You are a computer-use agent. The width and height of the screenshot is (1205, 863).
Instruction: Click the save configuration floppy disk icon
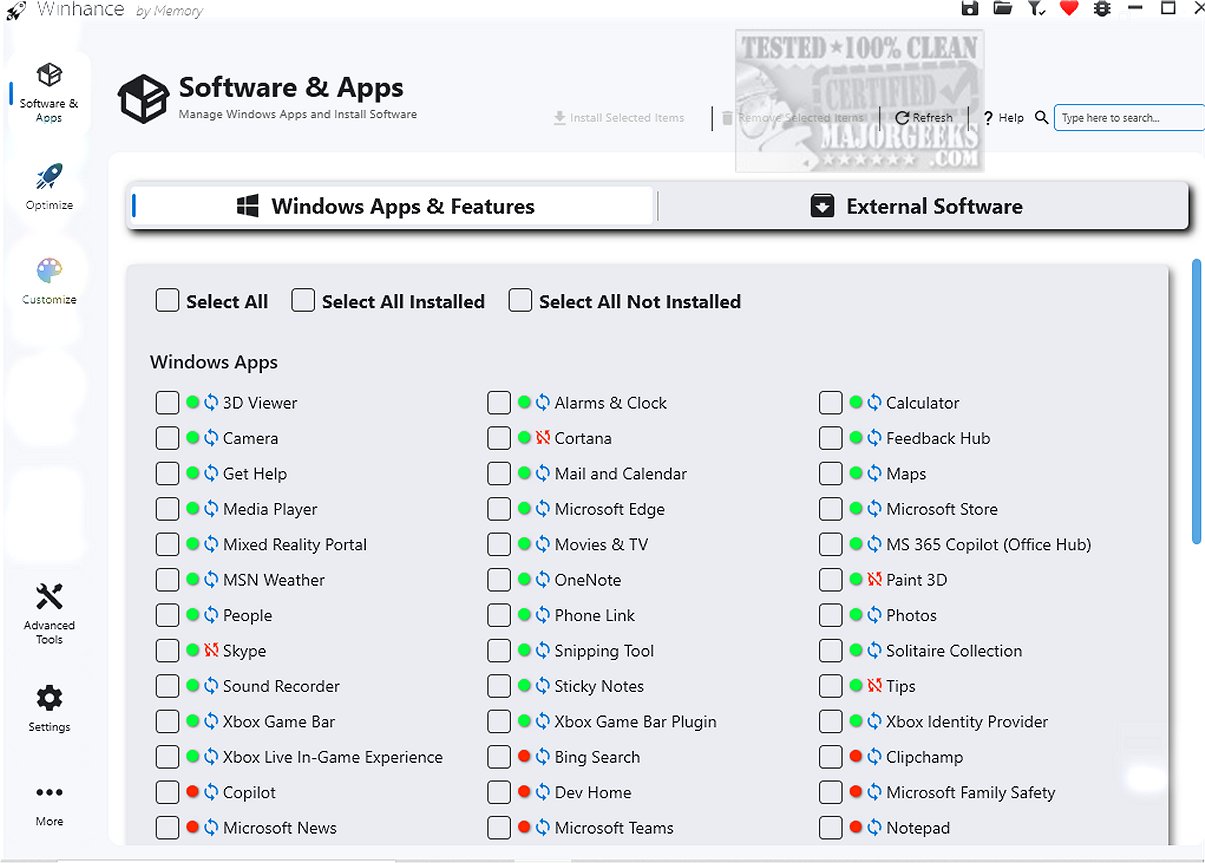tap(969, 9)
